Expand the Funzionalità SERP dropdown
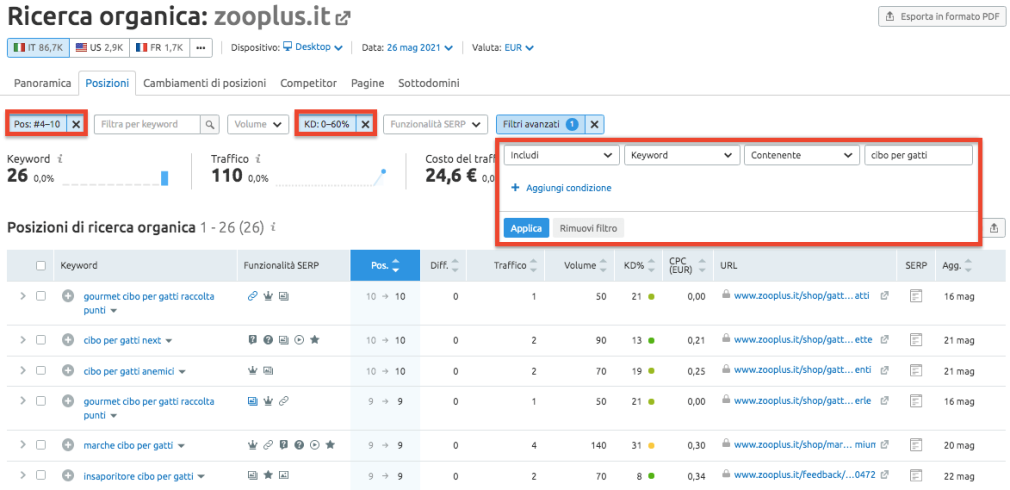1010x490 pixels. point(435,124)
